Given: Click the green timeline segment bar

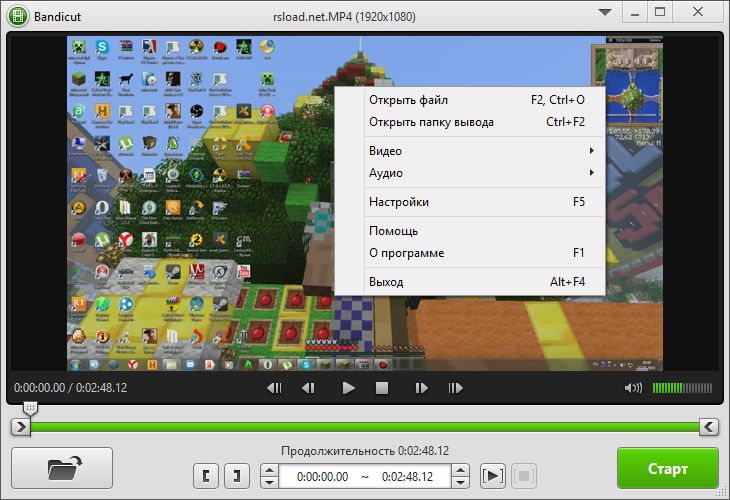Looking at the screenshot, I should 365,427.
